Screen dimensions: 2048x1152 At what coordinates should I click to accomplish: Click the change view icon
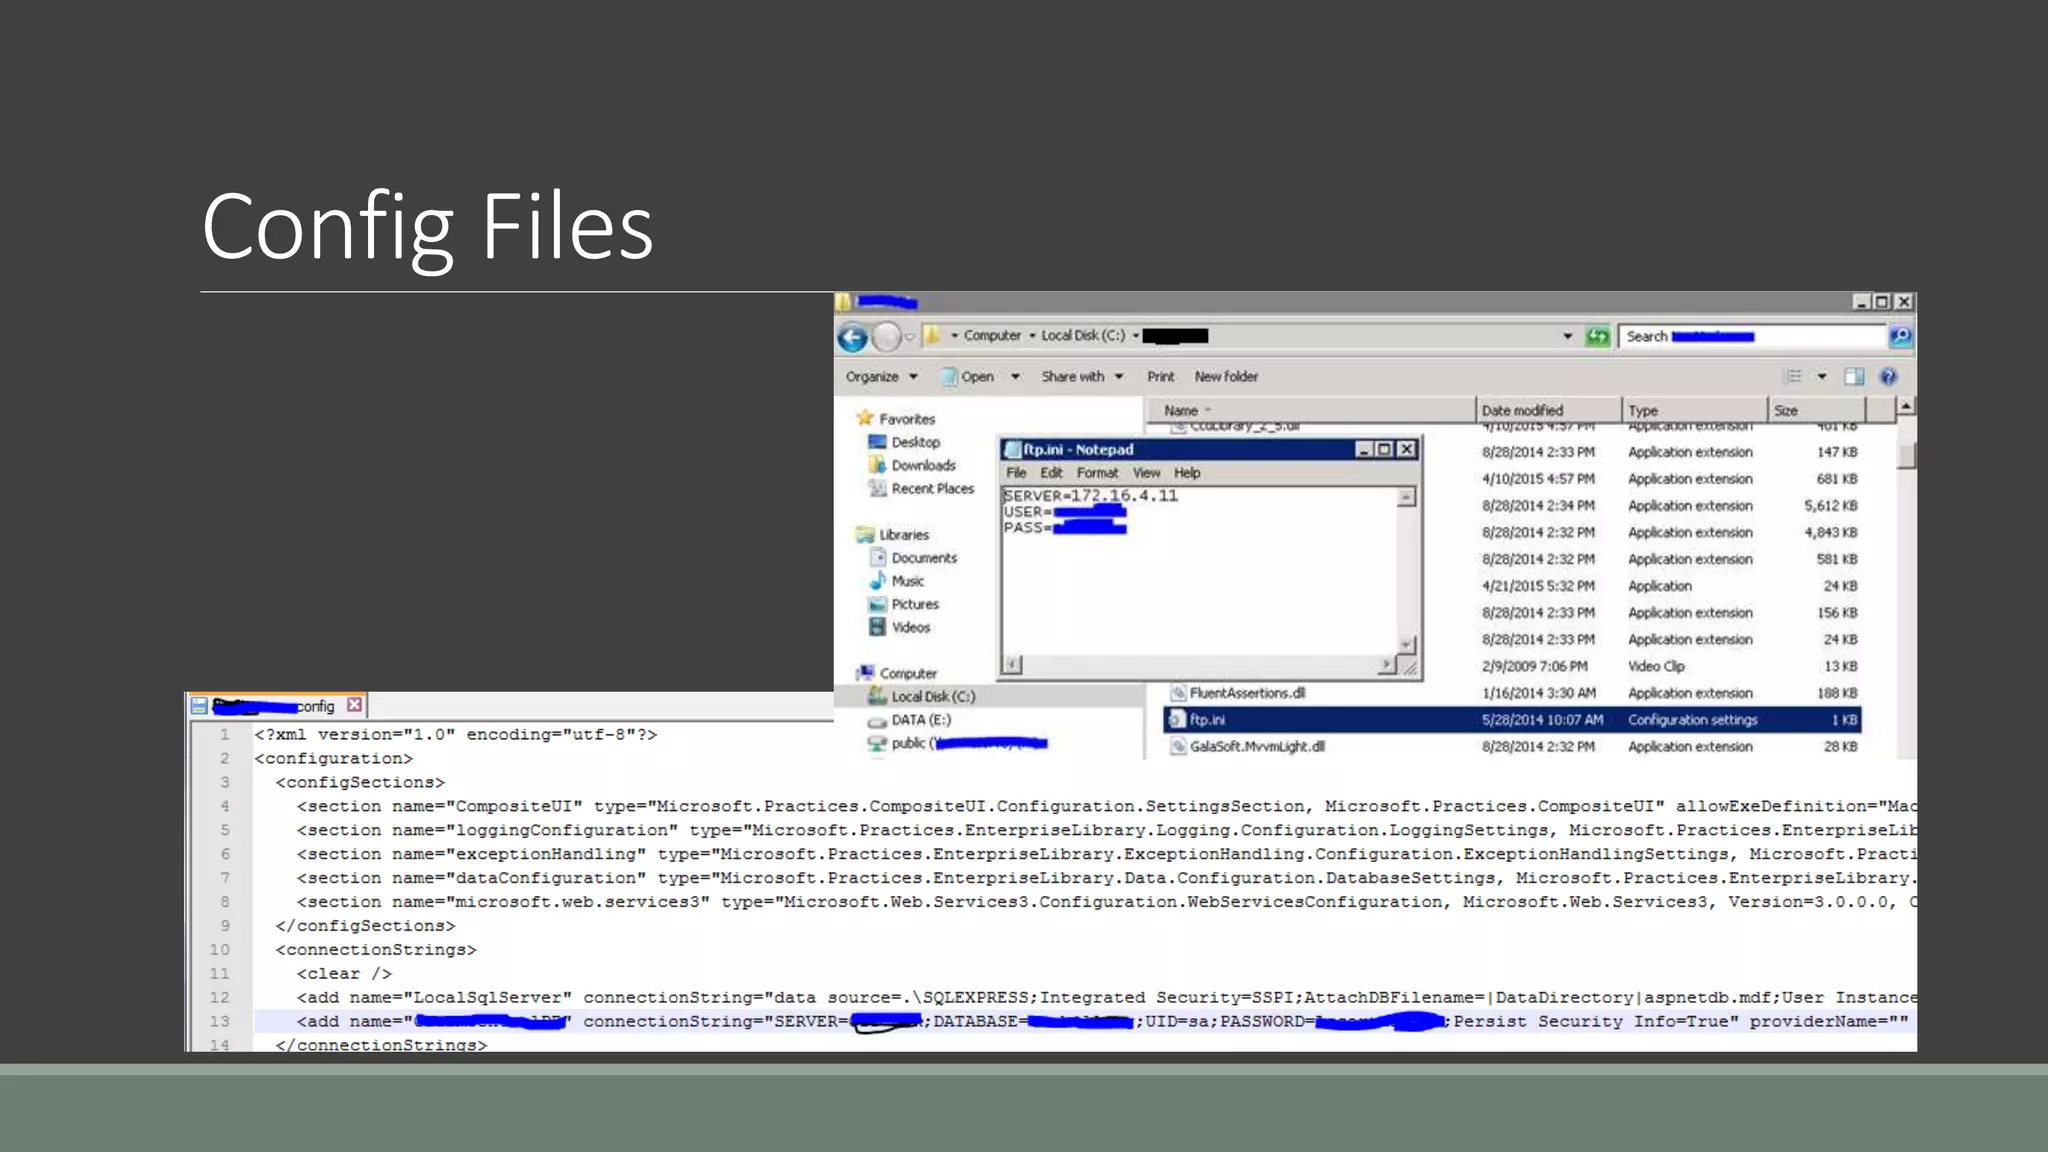[1794, 377]
